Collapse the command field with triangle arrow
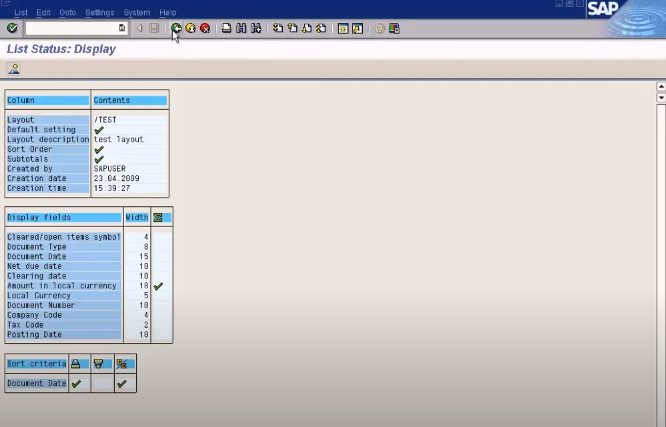This screenshot has width=666, height=427. click(x=139, y=28)
